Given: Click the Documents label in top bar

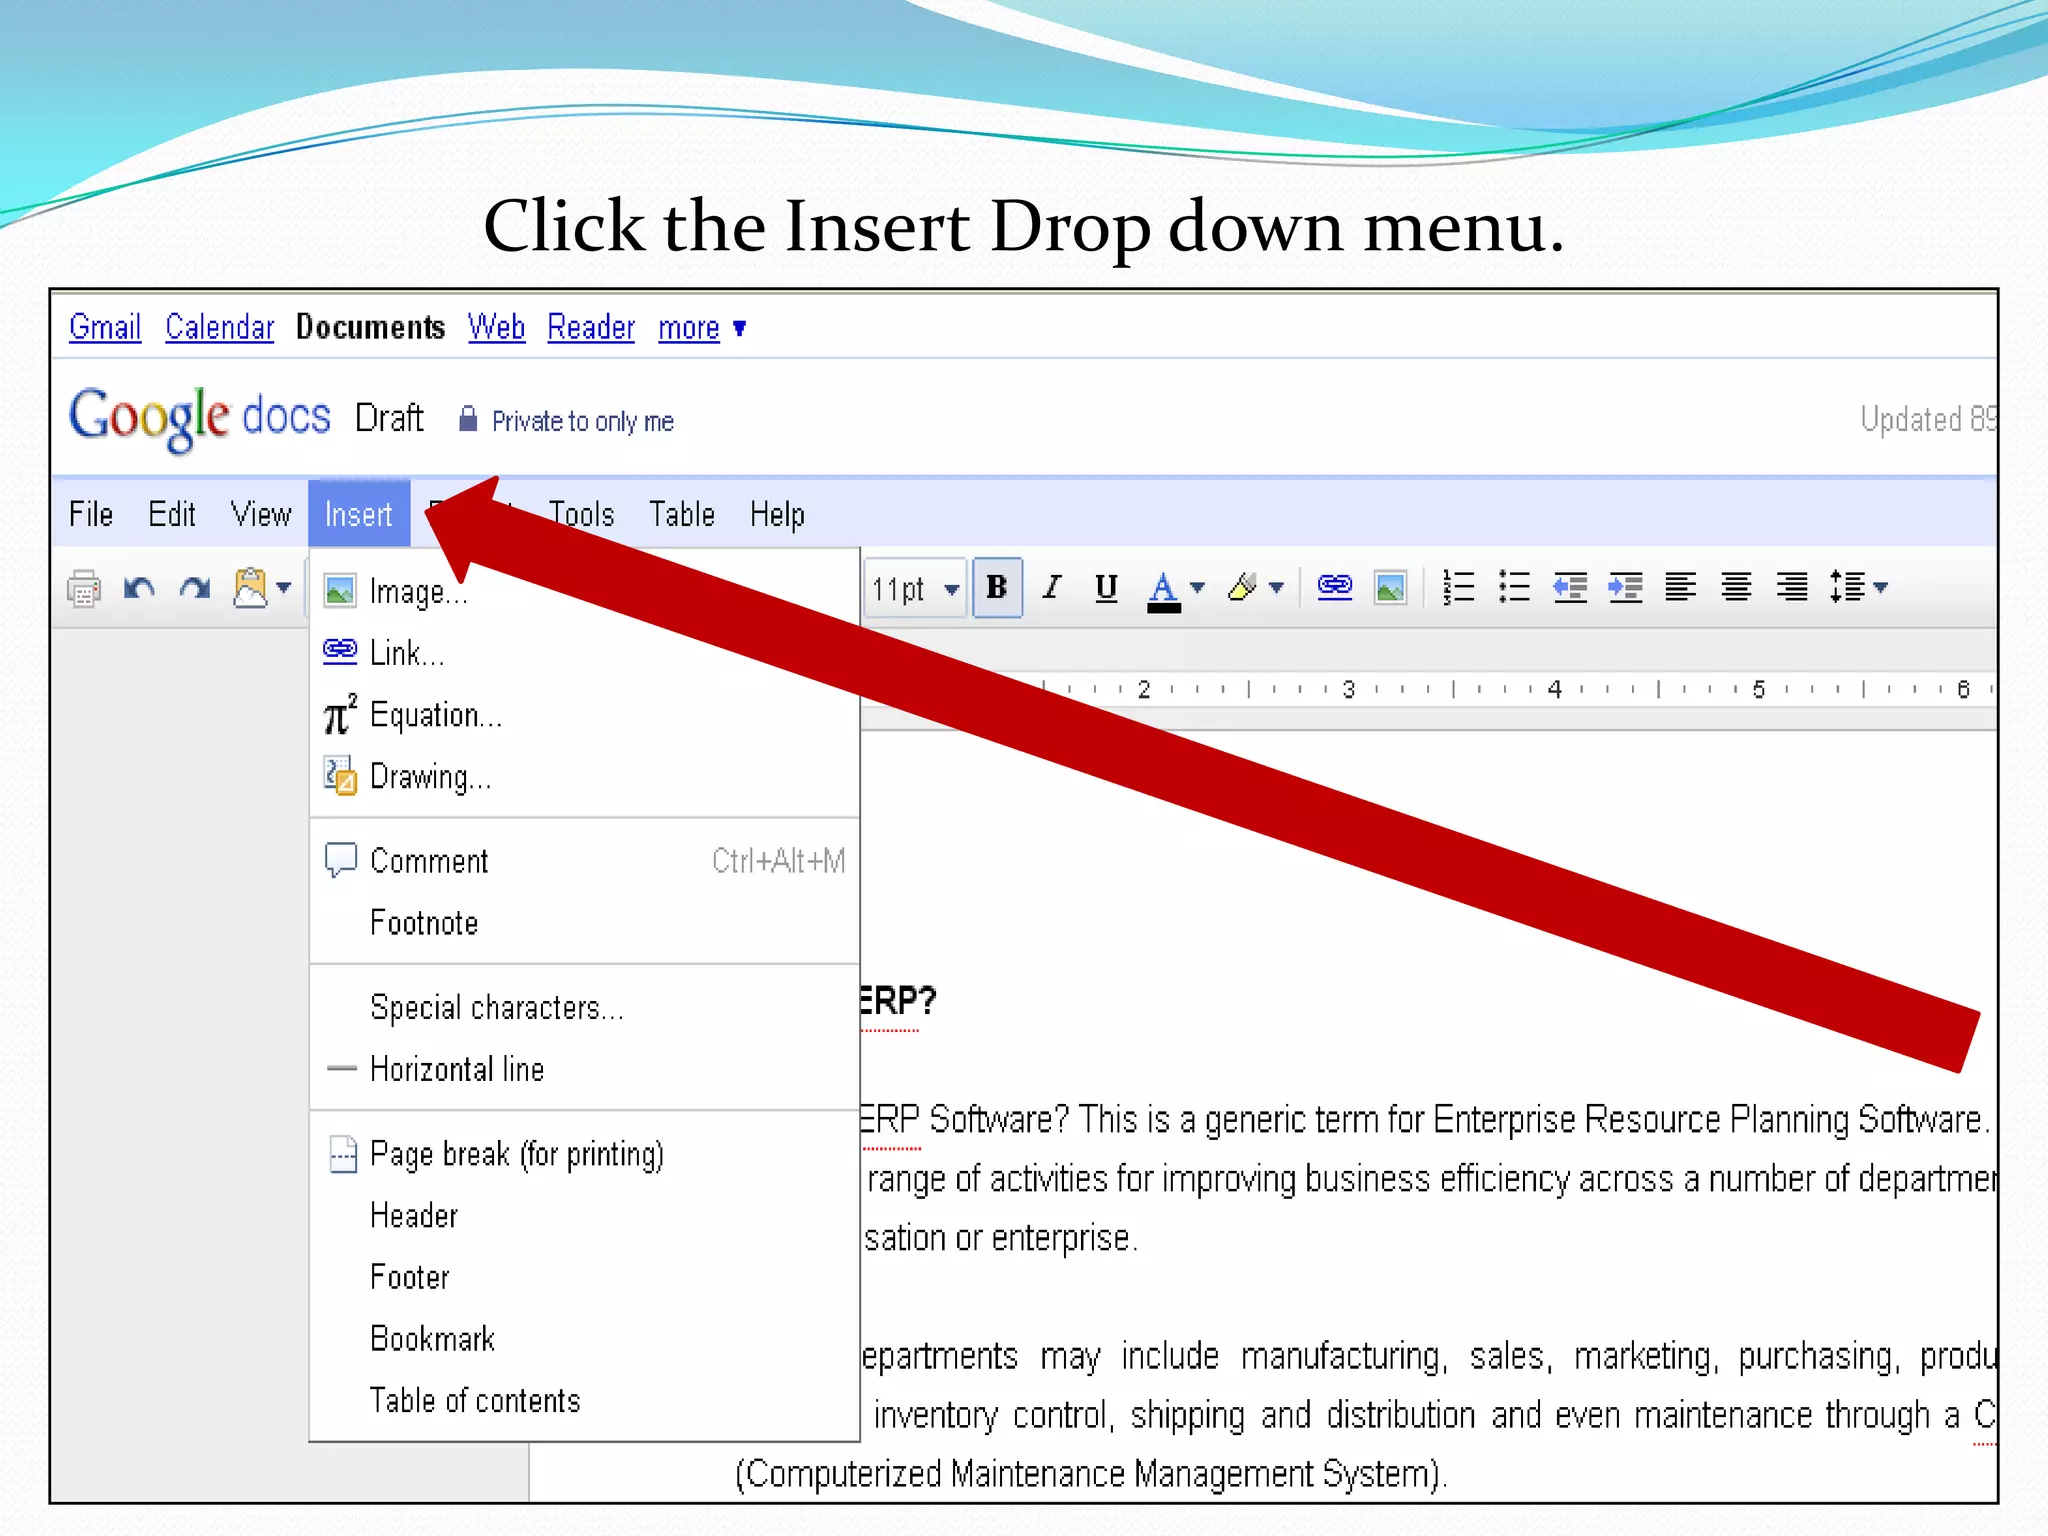Looking at the screenshot, I should point(370,327).
